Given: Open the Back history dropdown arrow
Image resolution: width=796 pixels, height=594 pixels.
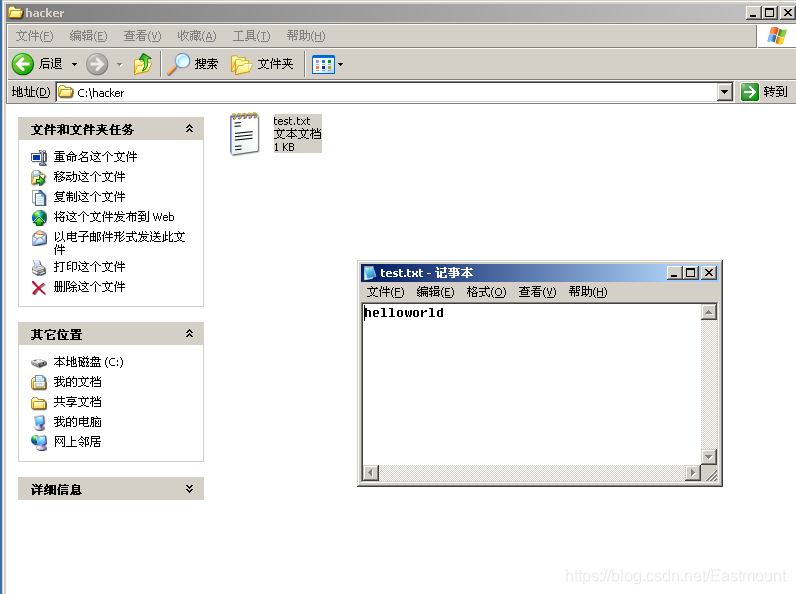Looking at the screenshot, I should pyautogui.click(x=74, y=64).
